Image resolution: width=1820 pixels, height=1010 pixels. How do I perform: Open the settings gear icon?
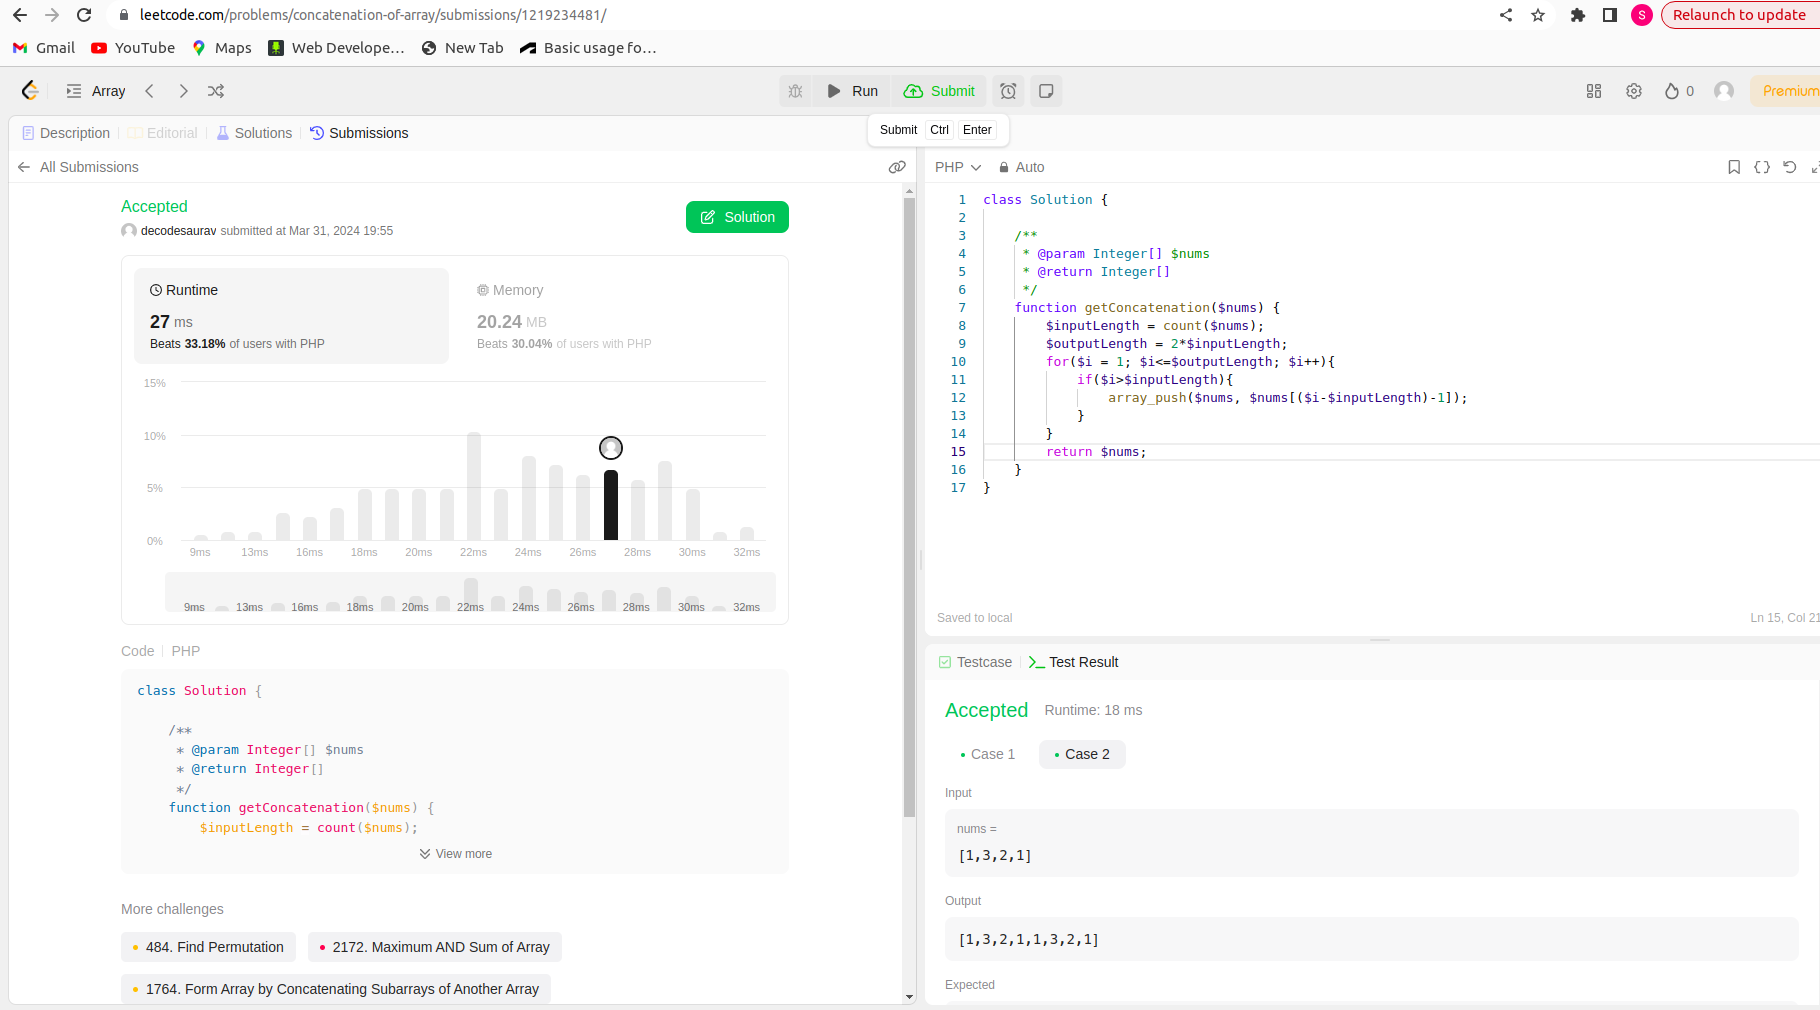tap(1634, 91)
